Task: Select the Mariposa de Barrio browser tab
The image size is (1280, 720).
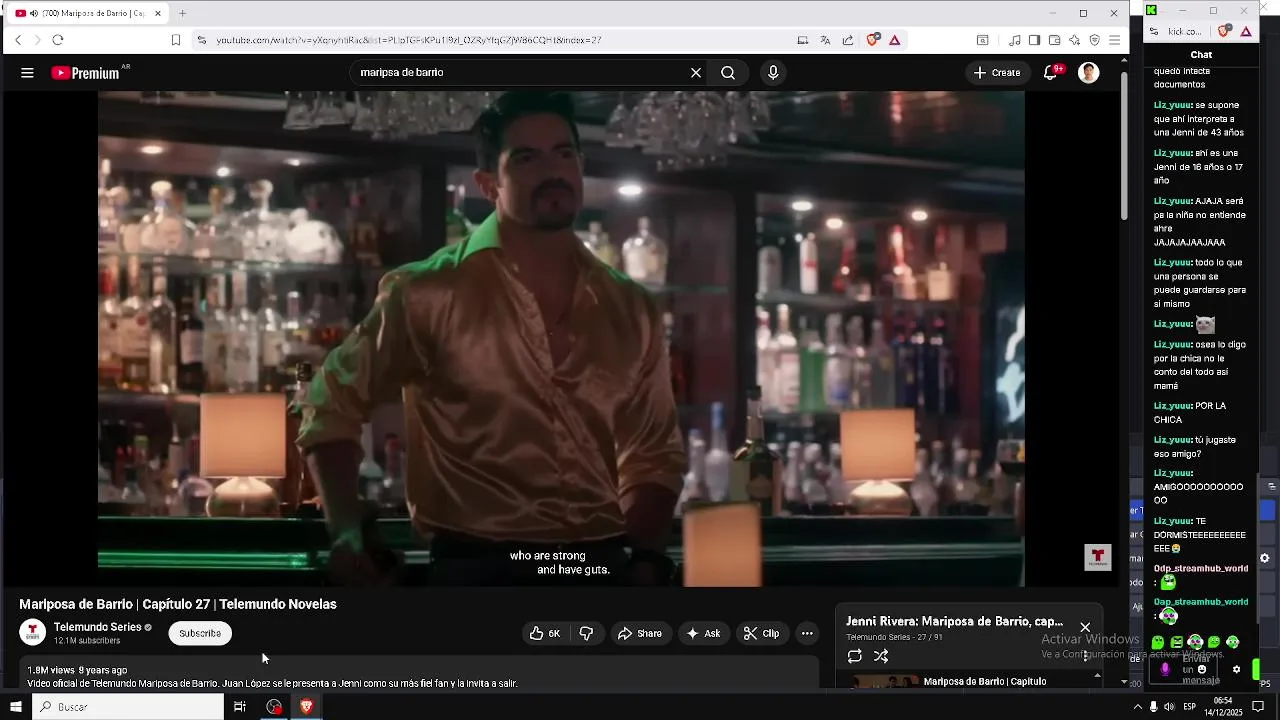Action: point(88,13)
